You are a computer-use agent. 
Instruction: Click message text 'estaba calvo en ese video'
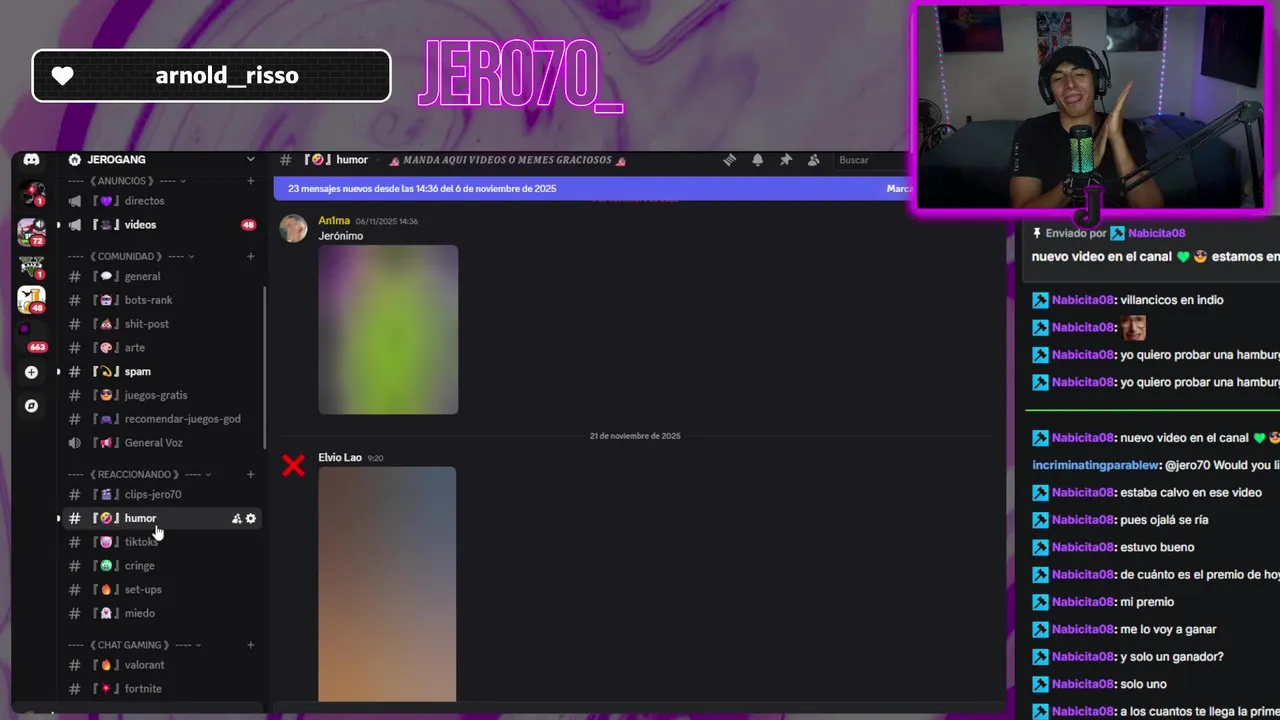click(x=1191, y=493)
